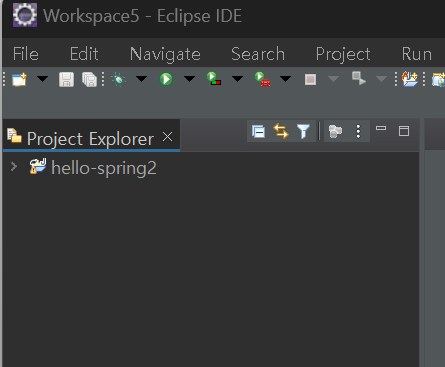Maximize the Project Explorer view
Screen dimensions: 445x367
(x=404, y=131)
